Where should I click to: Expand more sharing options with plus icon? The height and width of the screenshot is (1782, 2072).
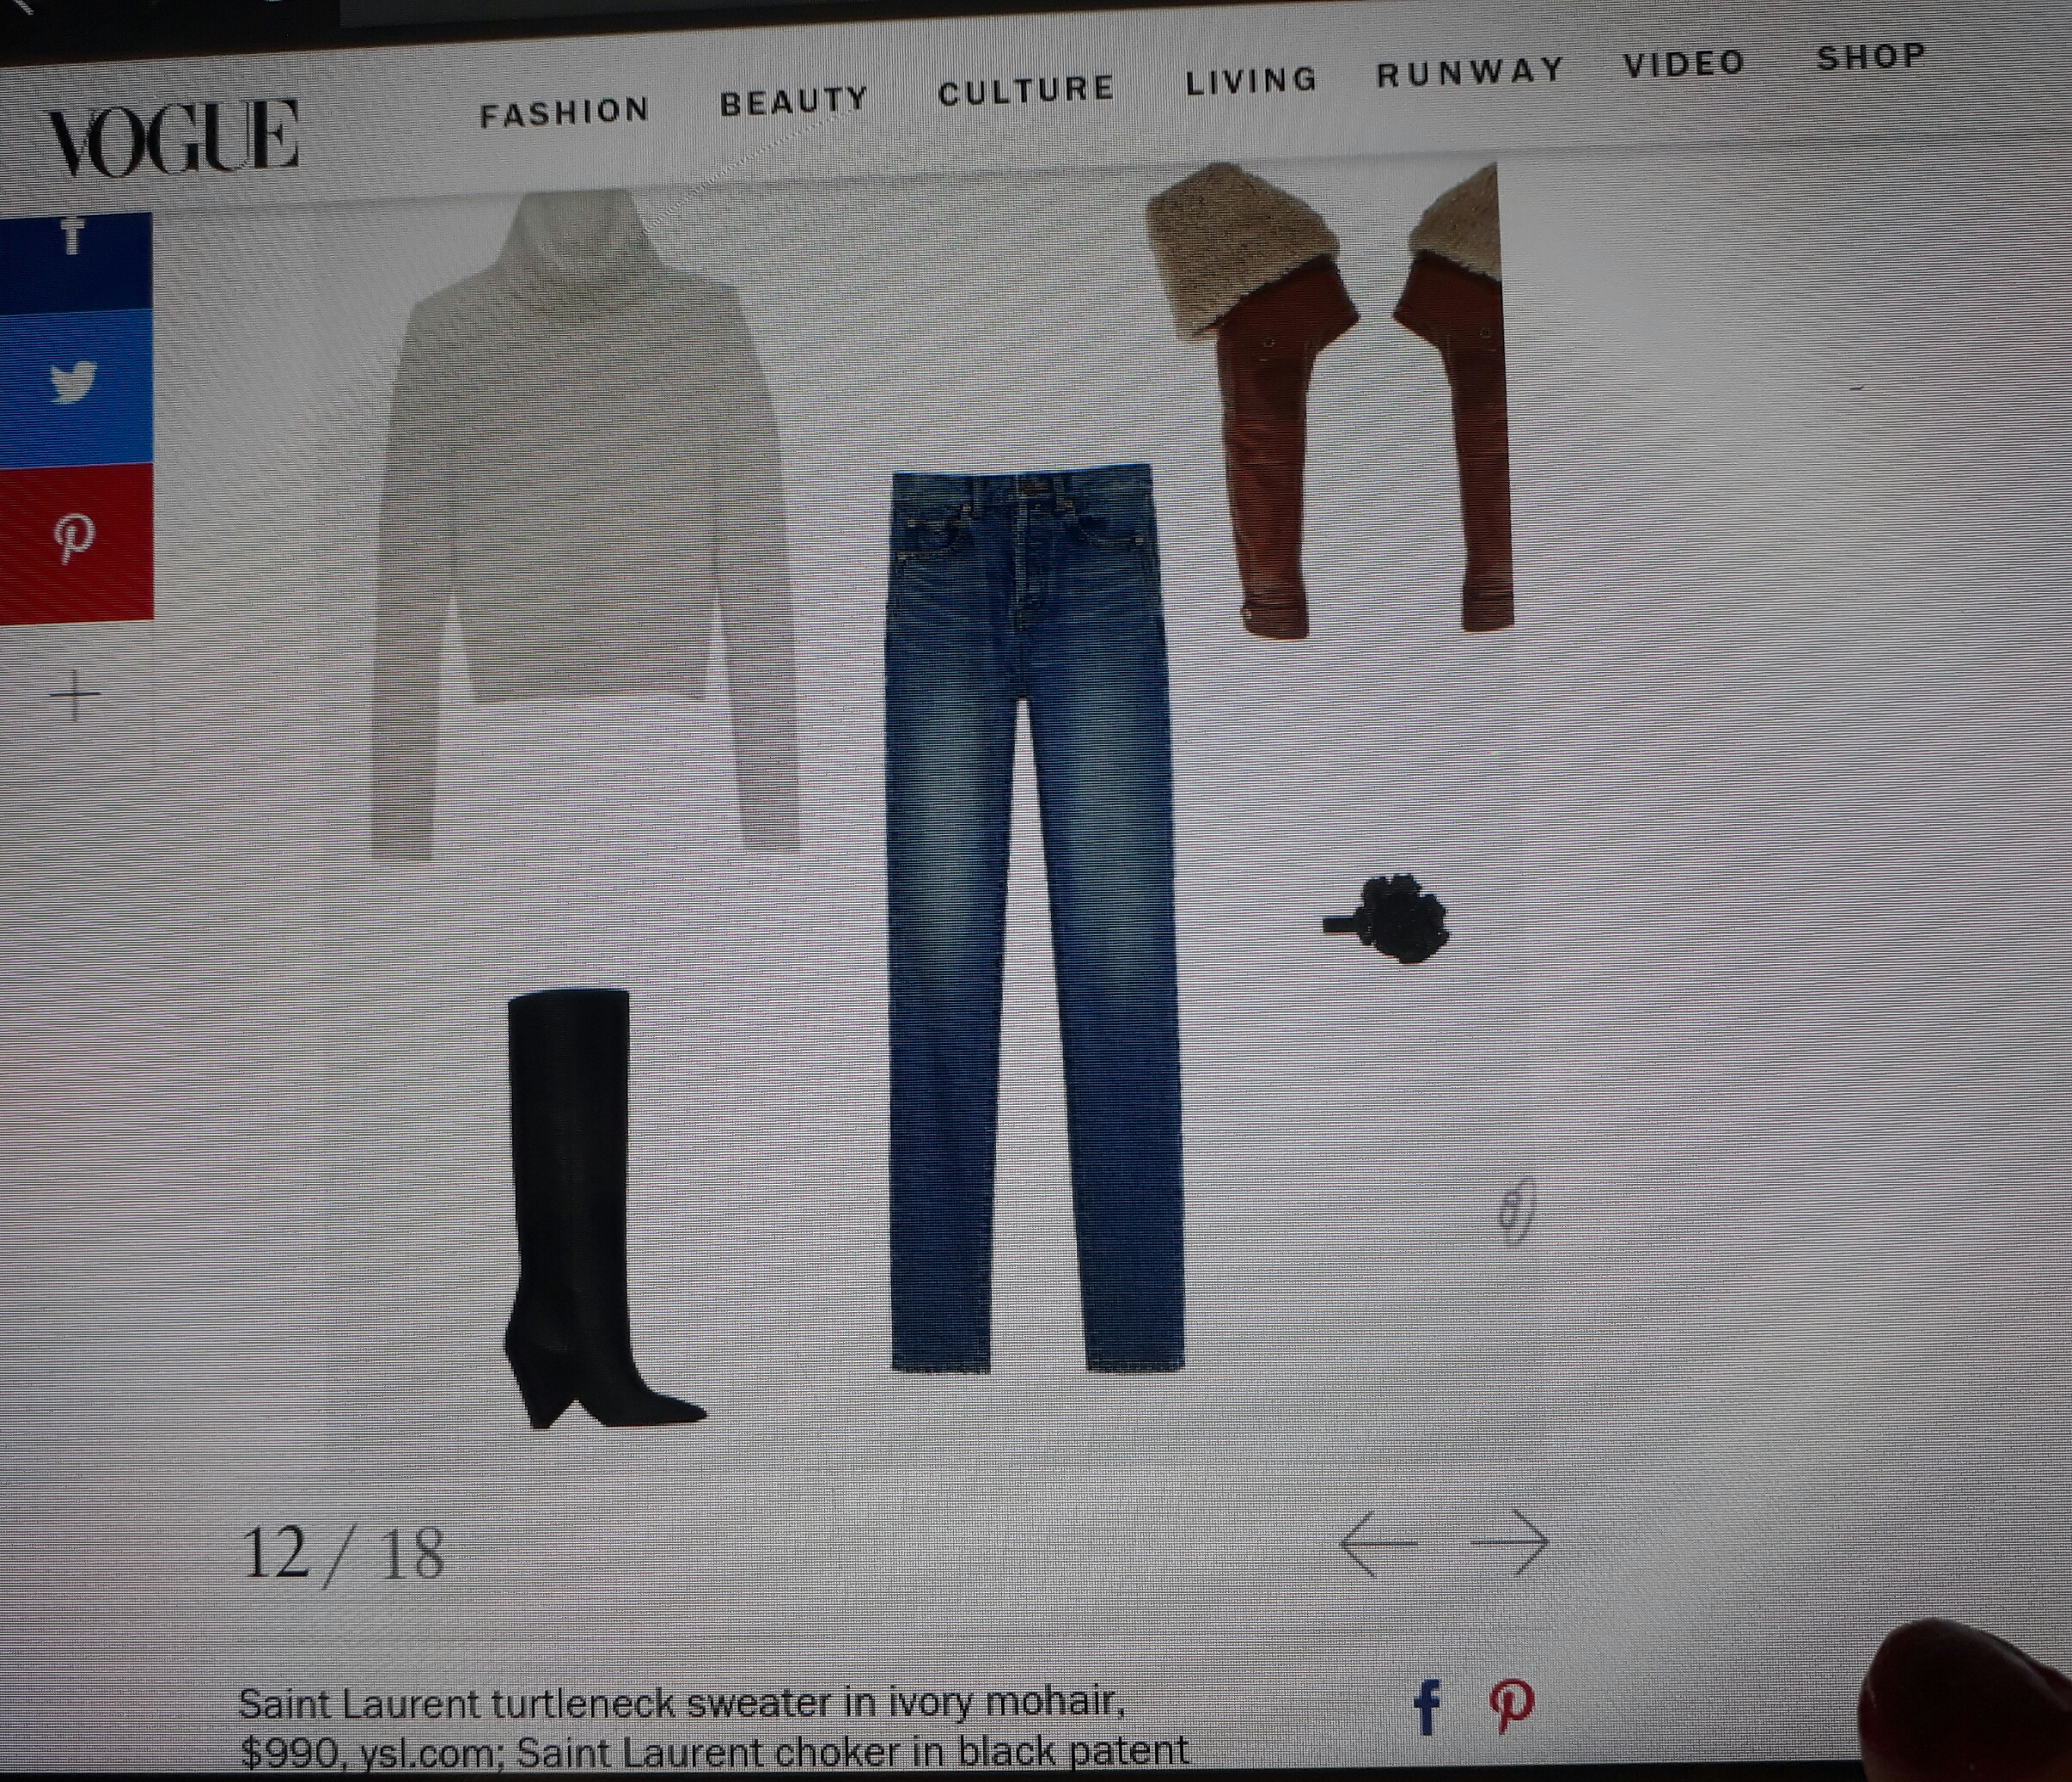pos(75,696)
